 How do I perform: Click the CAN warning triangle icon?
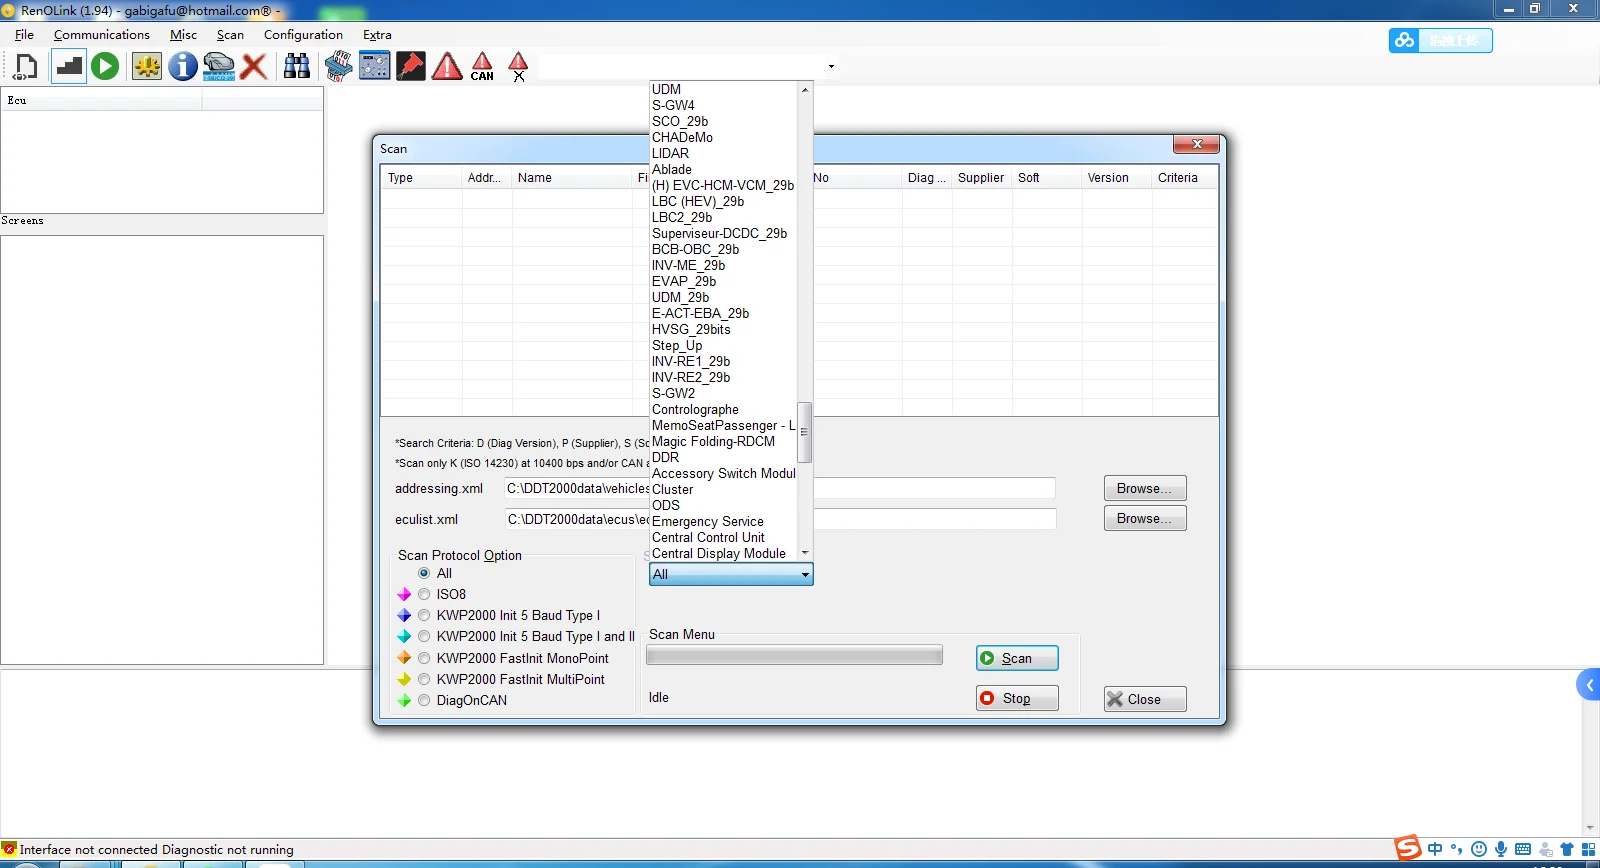(482, 67)
